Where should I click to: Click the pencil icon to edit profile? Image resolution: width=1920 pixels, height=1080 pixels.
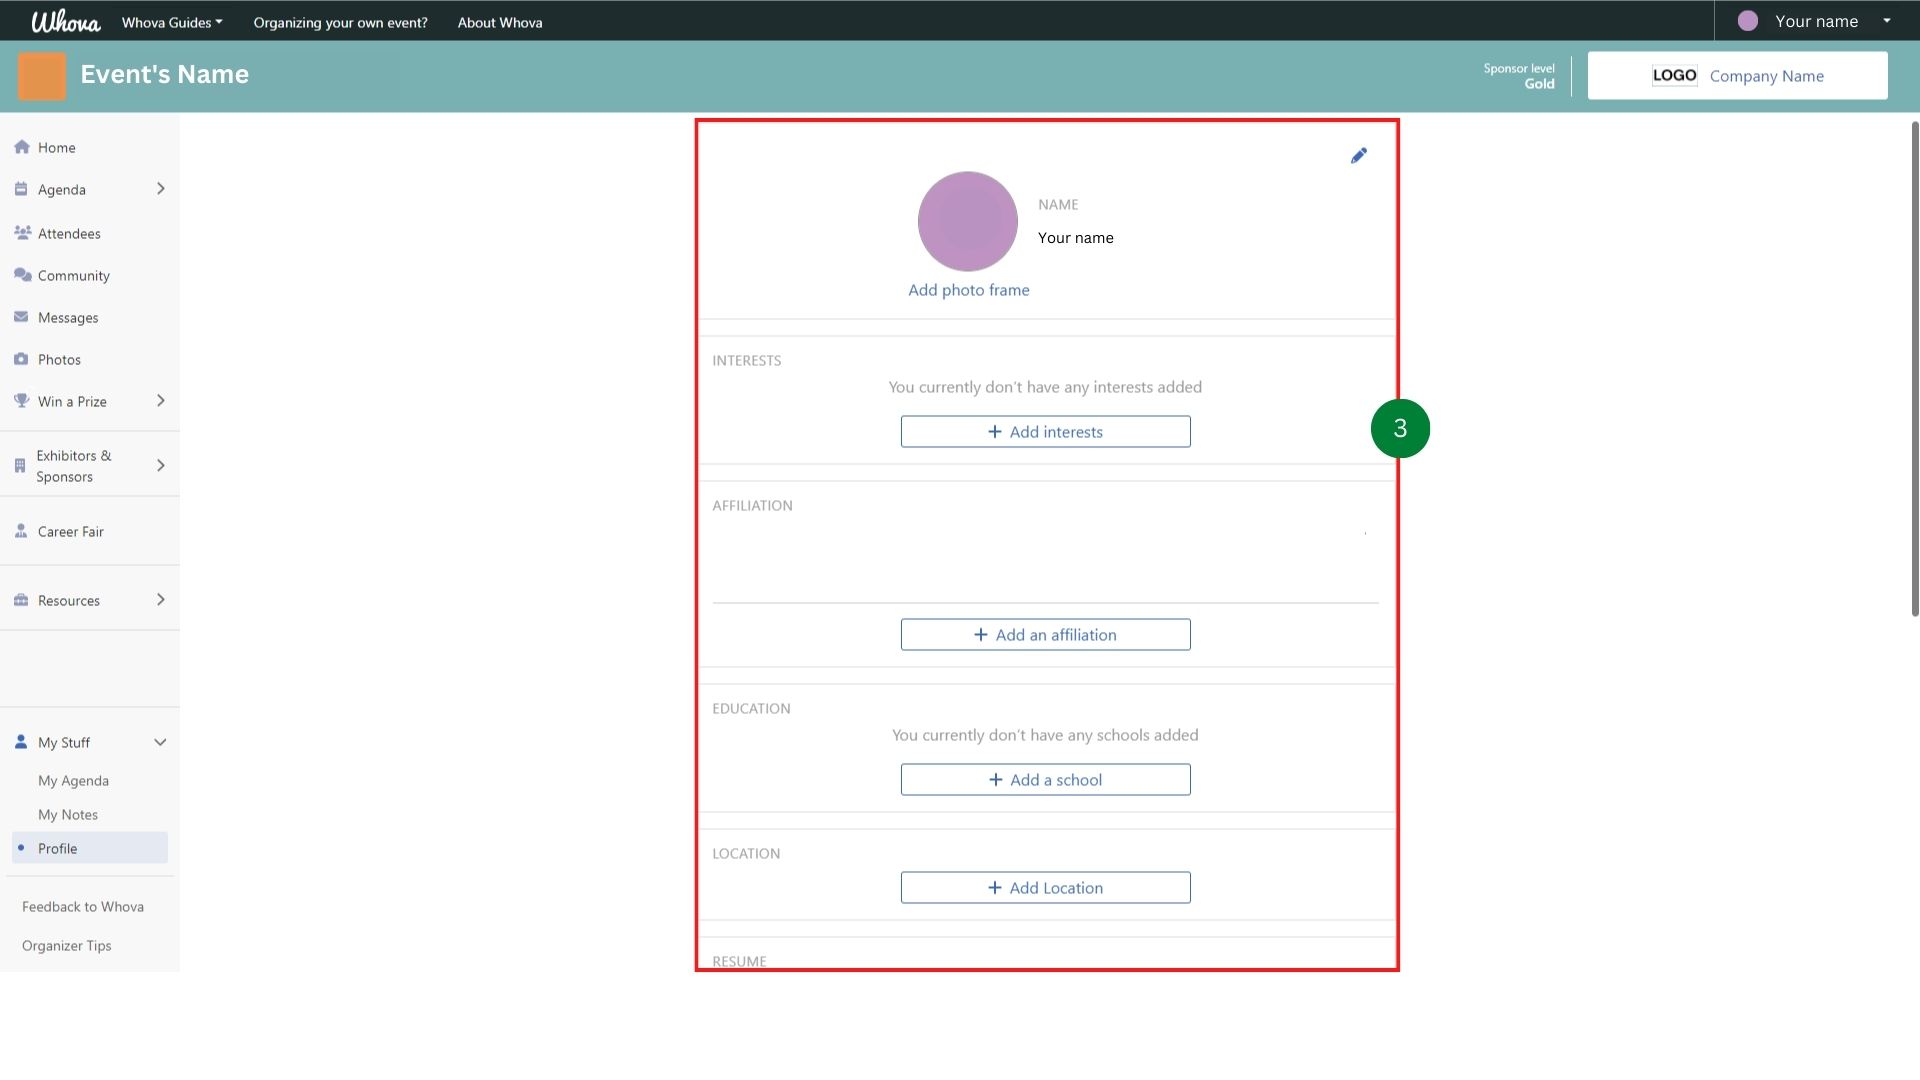point(1359,155)
